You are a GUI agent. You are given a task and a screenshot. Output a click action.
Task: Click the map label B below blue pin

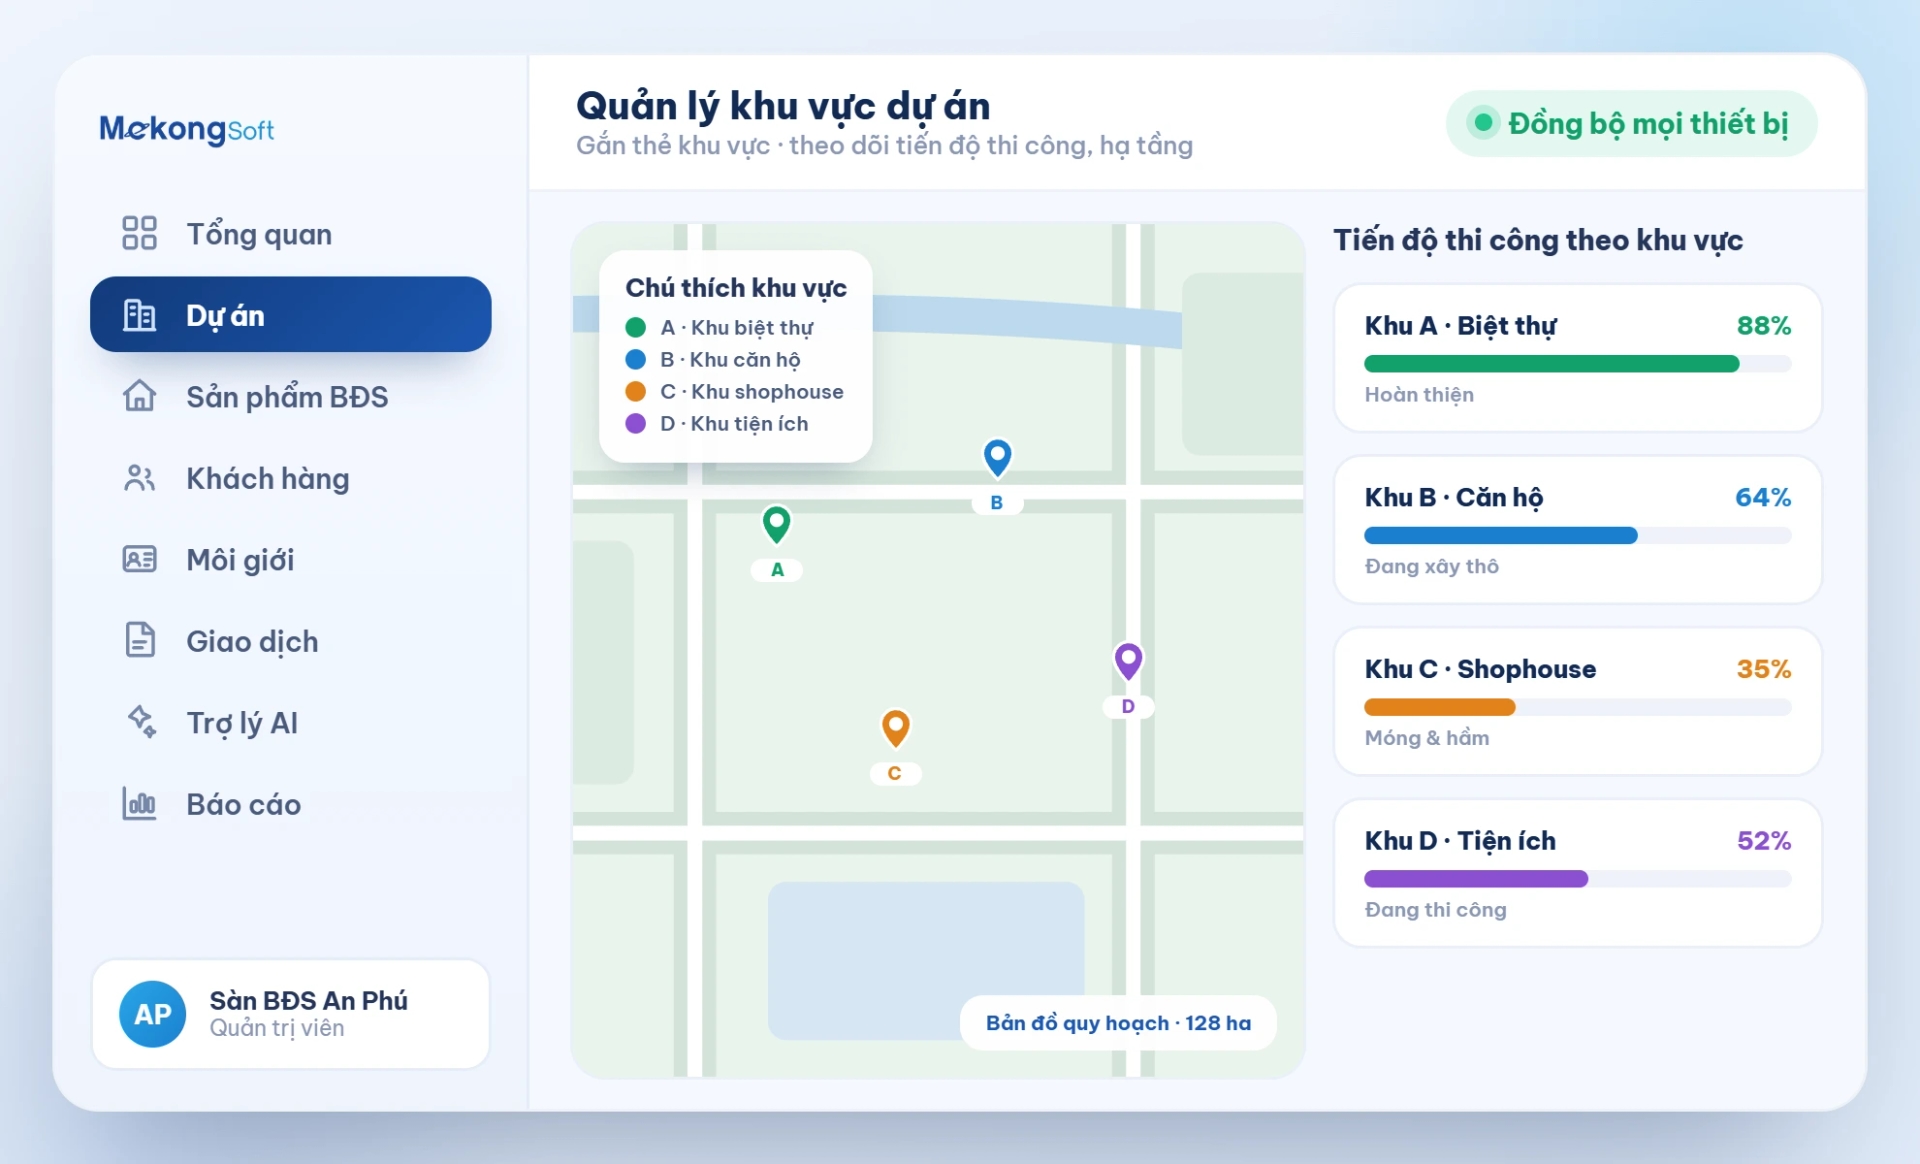997,502
